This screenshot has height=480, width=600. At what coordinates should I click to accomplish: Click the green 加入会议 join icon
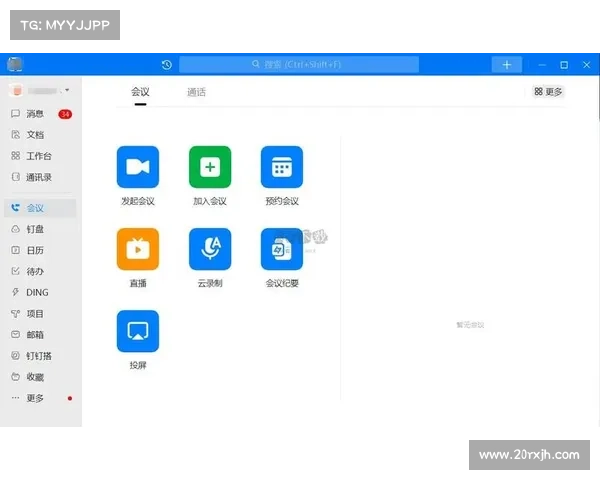pyautogui.click(x=210, y=167)
